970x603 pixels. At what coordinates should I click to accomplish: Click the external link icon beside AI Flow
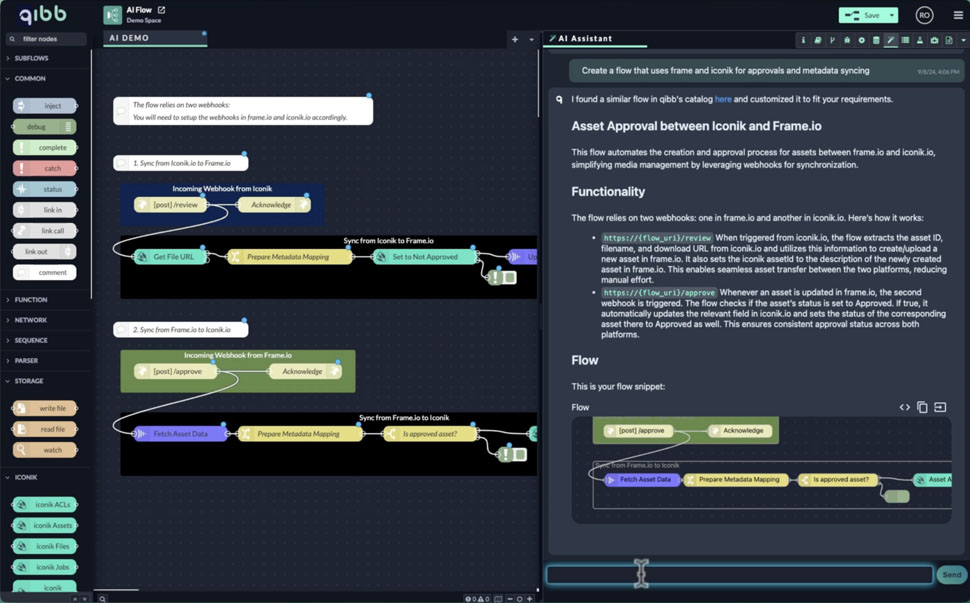click(161, 10)
